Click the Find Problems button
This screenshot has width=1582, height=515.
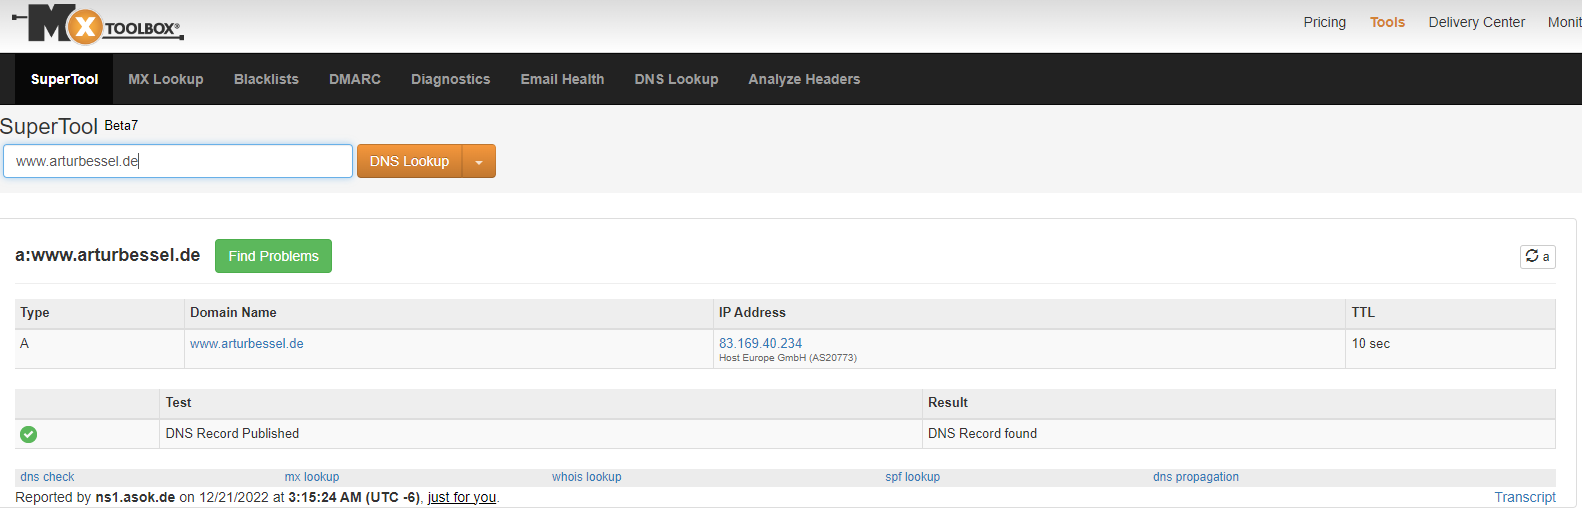273,256
